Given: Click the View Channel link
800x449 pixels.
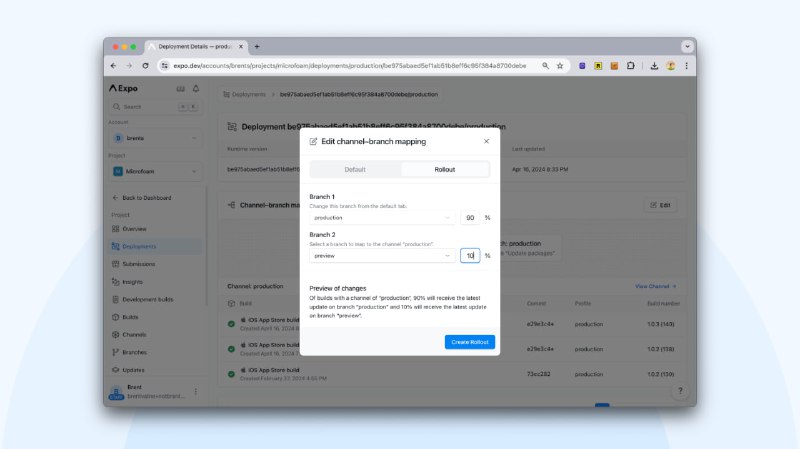Looking at the screenshot, I should pos(656,286).
